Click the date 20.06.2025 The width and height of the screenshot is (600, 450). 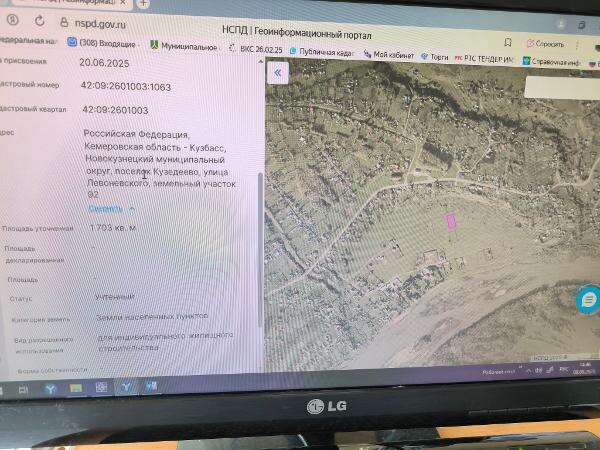click(104, 63)
